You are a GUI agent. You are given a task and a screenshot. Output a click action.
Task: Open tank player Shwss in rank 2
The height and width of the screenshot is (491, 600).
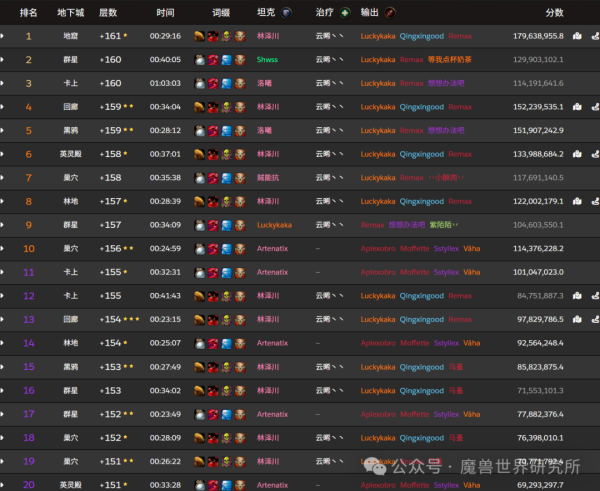pyautogui.click(x=267, y=60)
